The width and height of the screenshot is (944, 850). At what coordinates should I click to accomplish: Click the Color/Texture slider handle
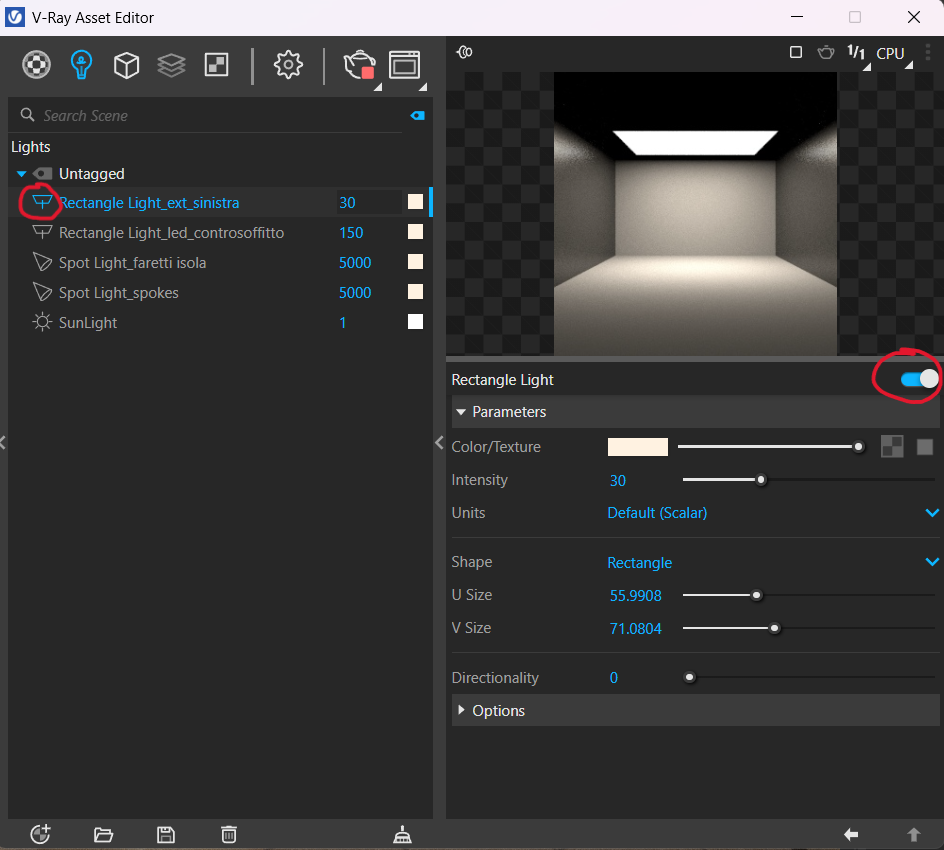click(x=859, y=447)
